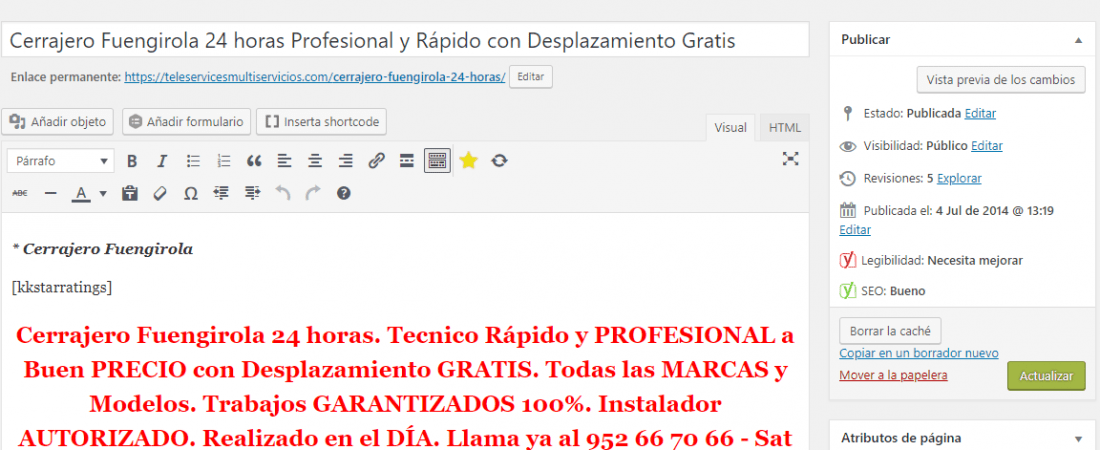
Task: Switch to the HTML editor tab
Action: [784, 128]
